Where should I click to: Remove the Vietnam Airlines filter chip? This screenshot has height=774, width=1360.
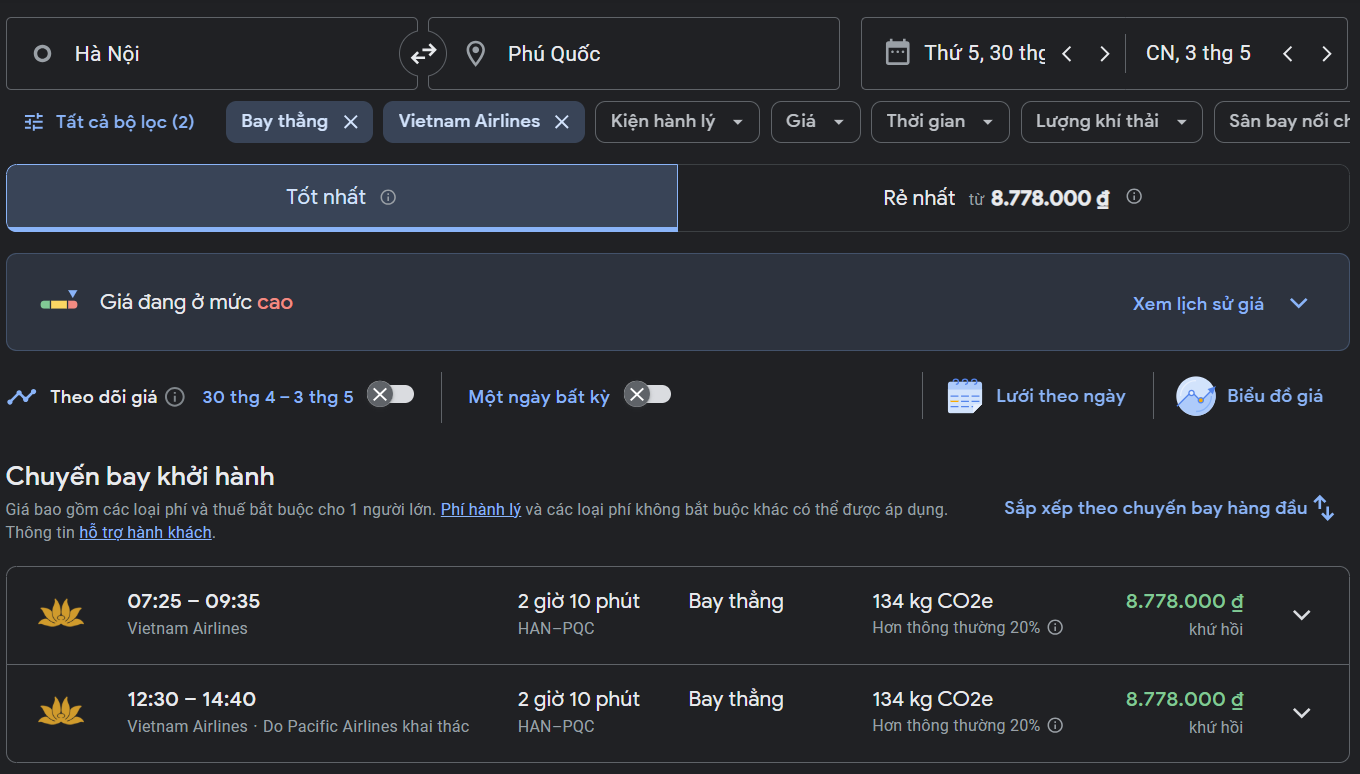[562, 122]
